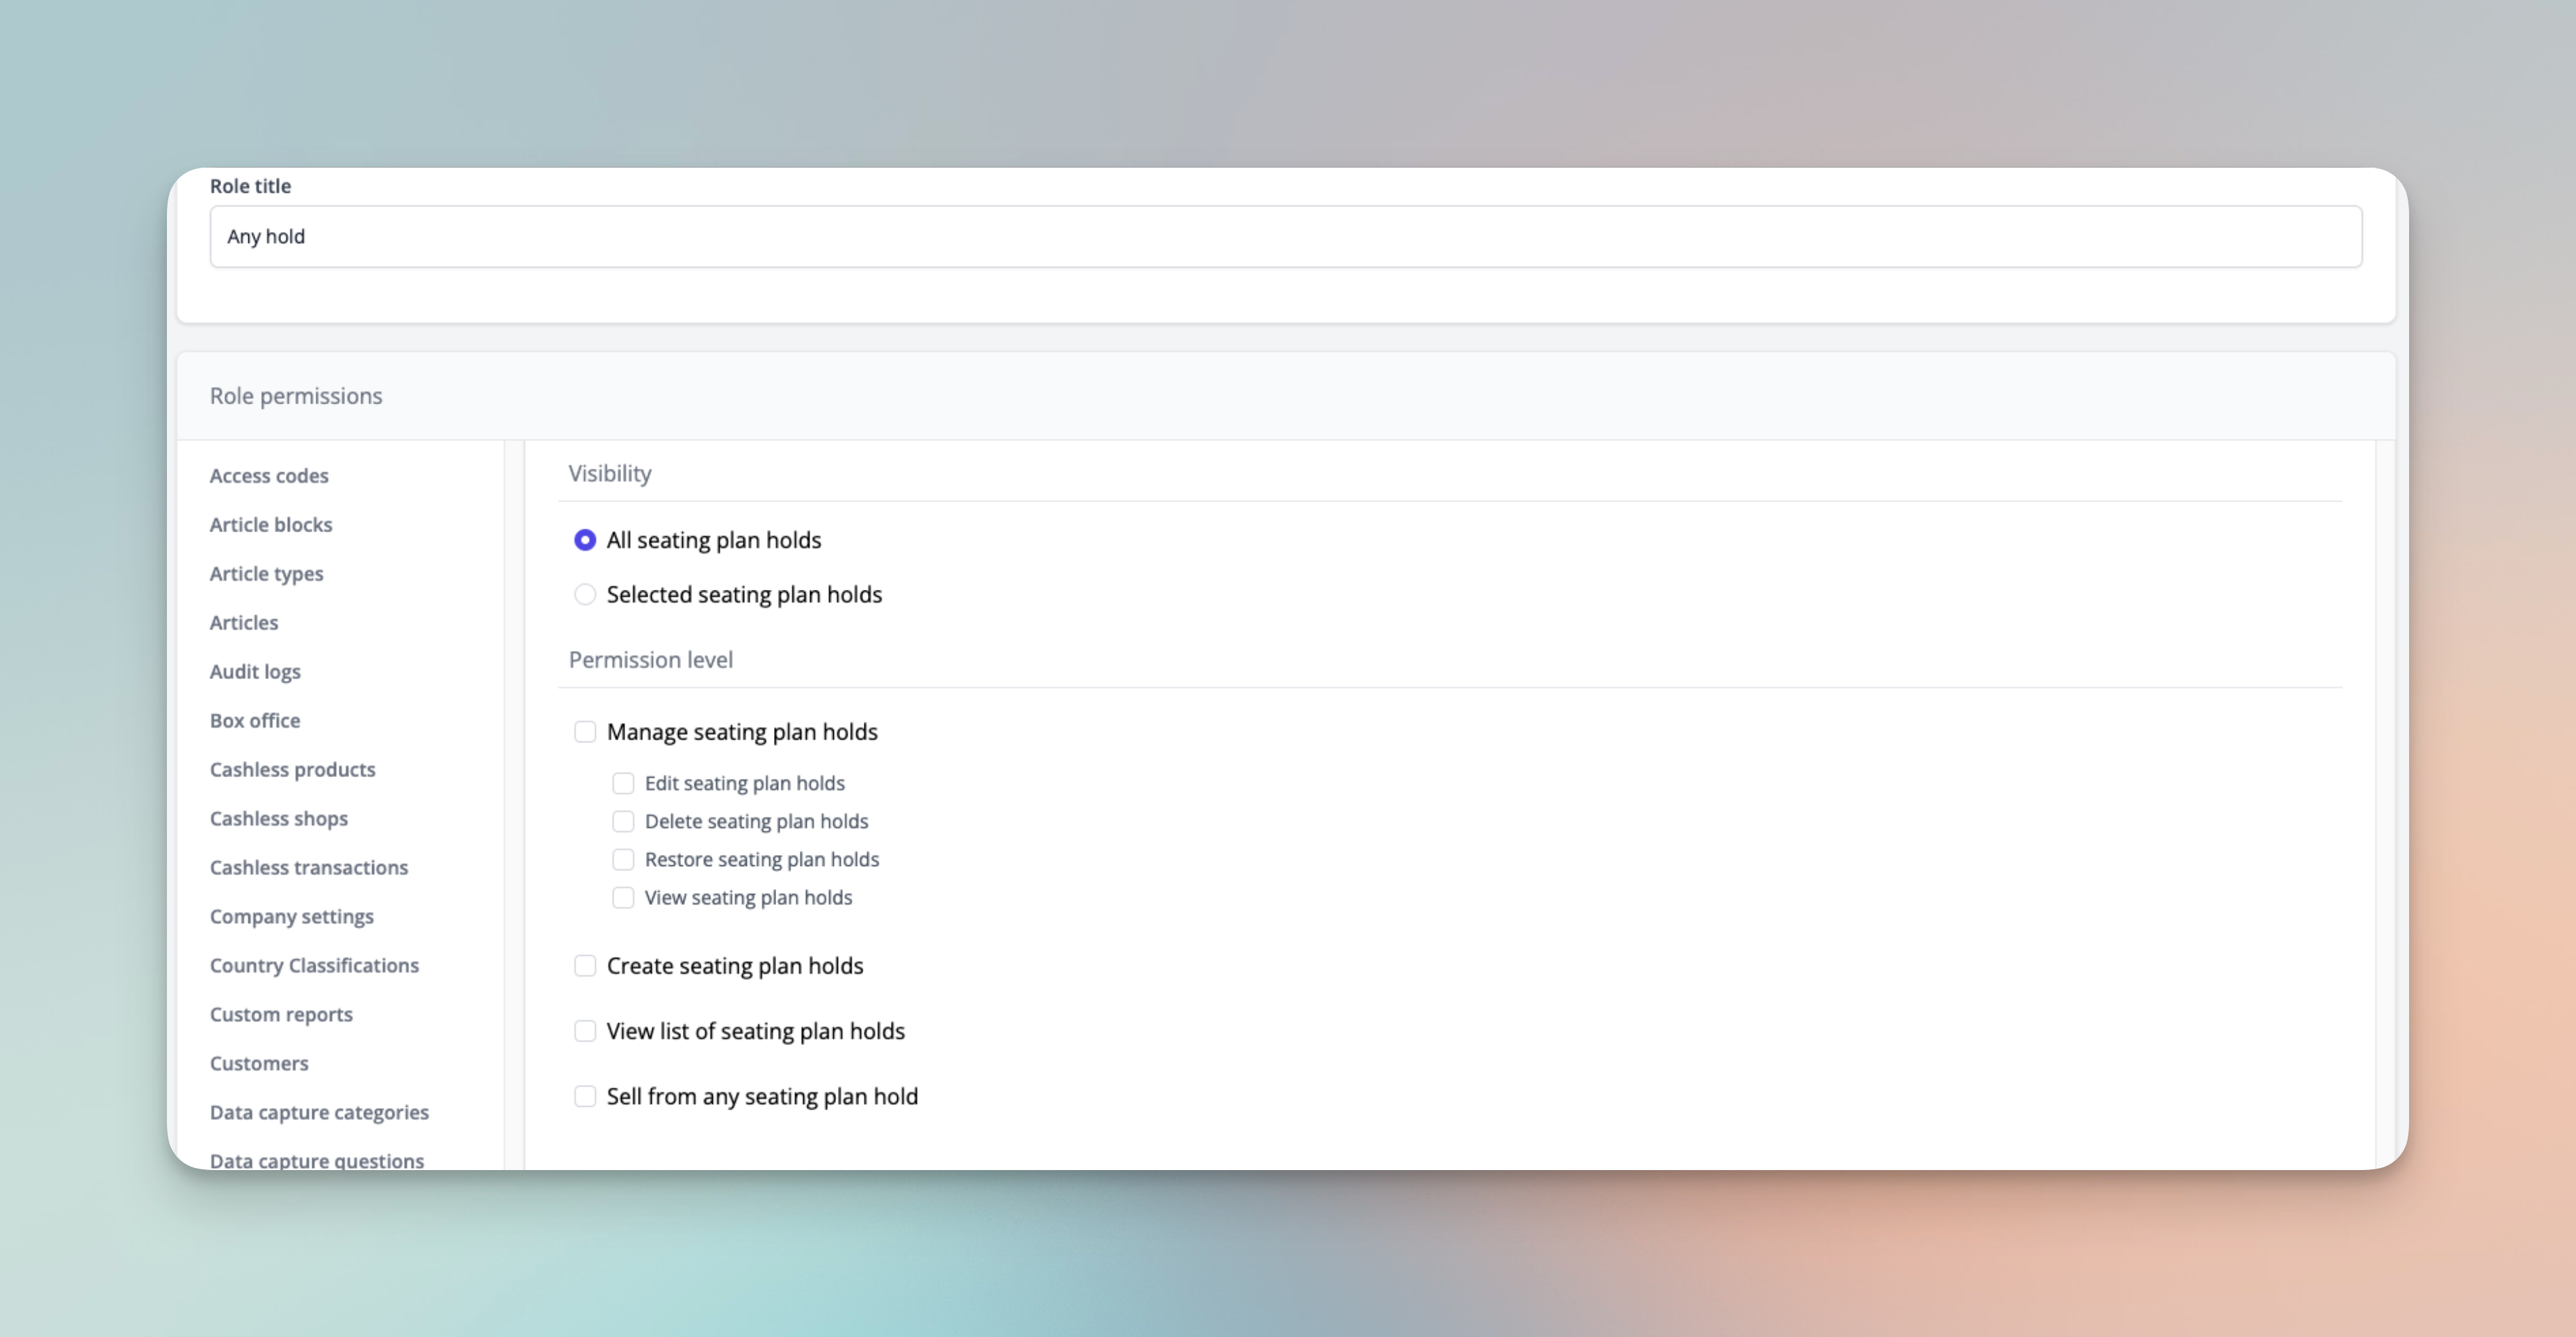2576x1337 pixels.
Task: Go to Cashless transactions permissions
Action: coord(309,868)
